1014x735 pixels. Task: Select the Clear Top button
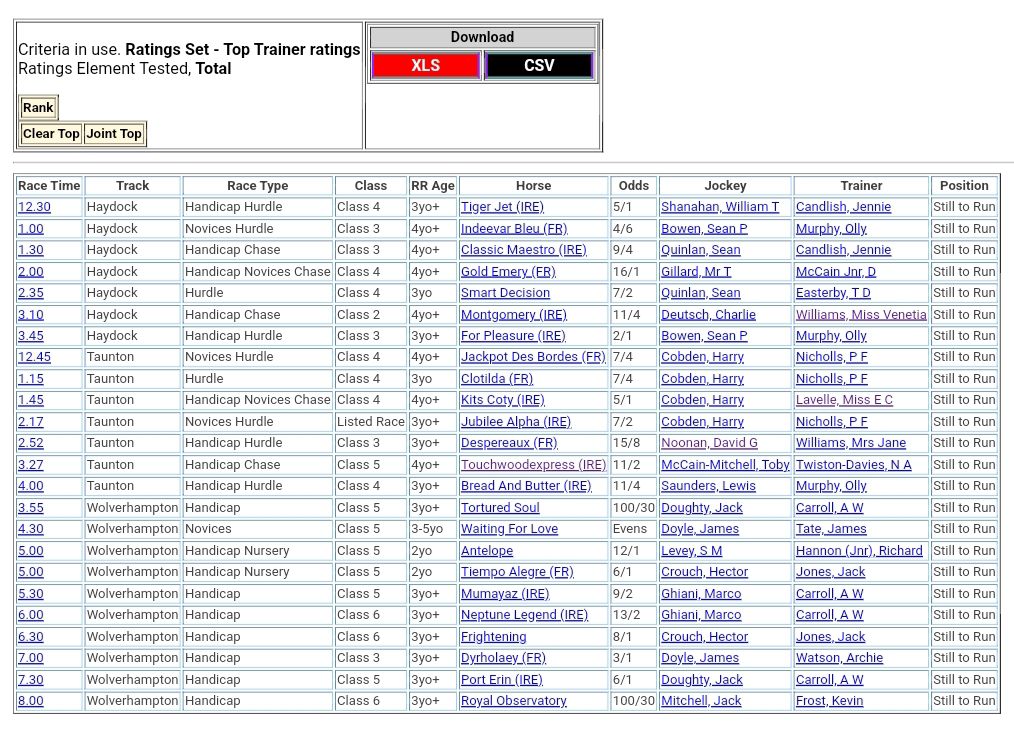(51, 134)
